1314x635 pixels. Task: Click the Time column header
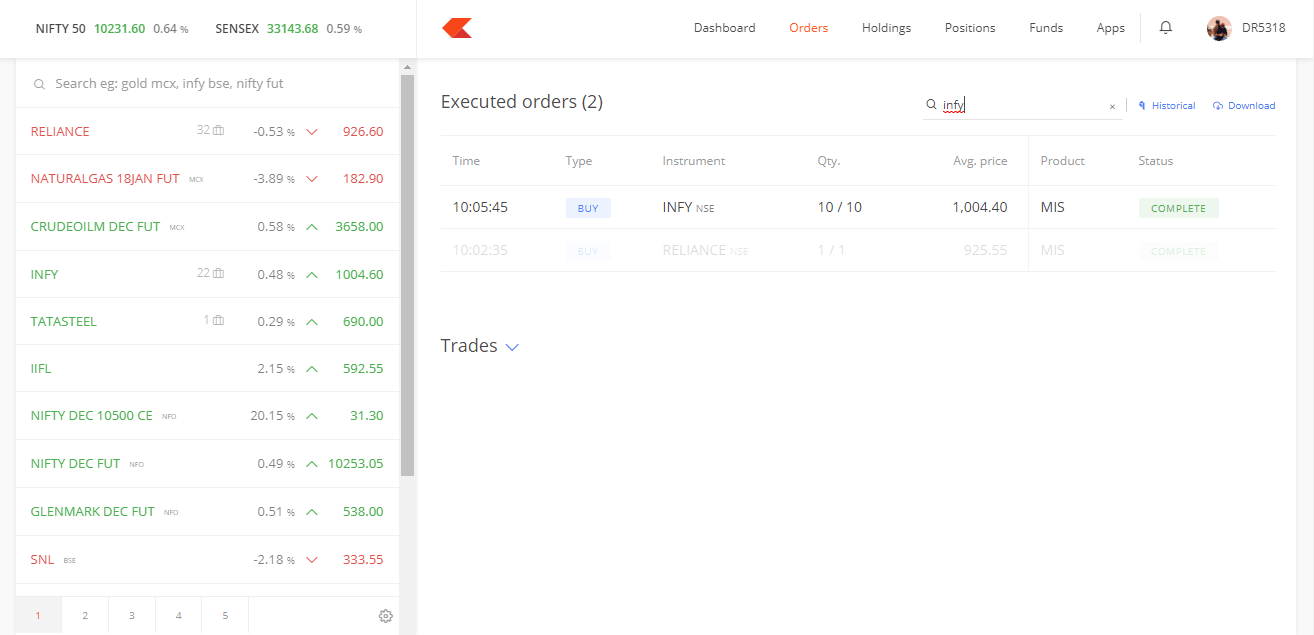click(x=466, y=161)
